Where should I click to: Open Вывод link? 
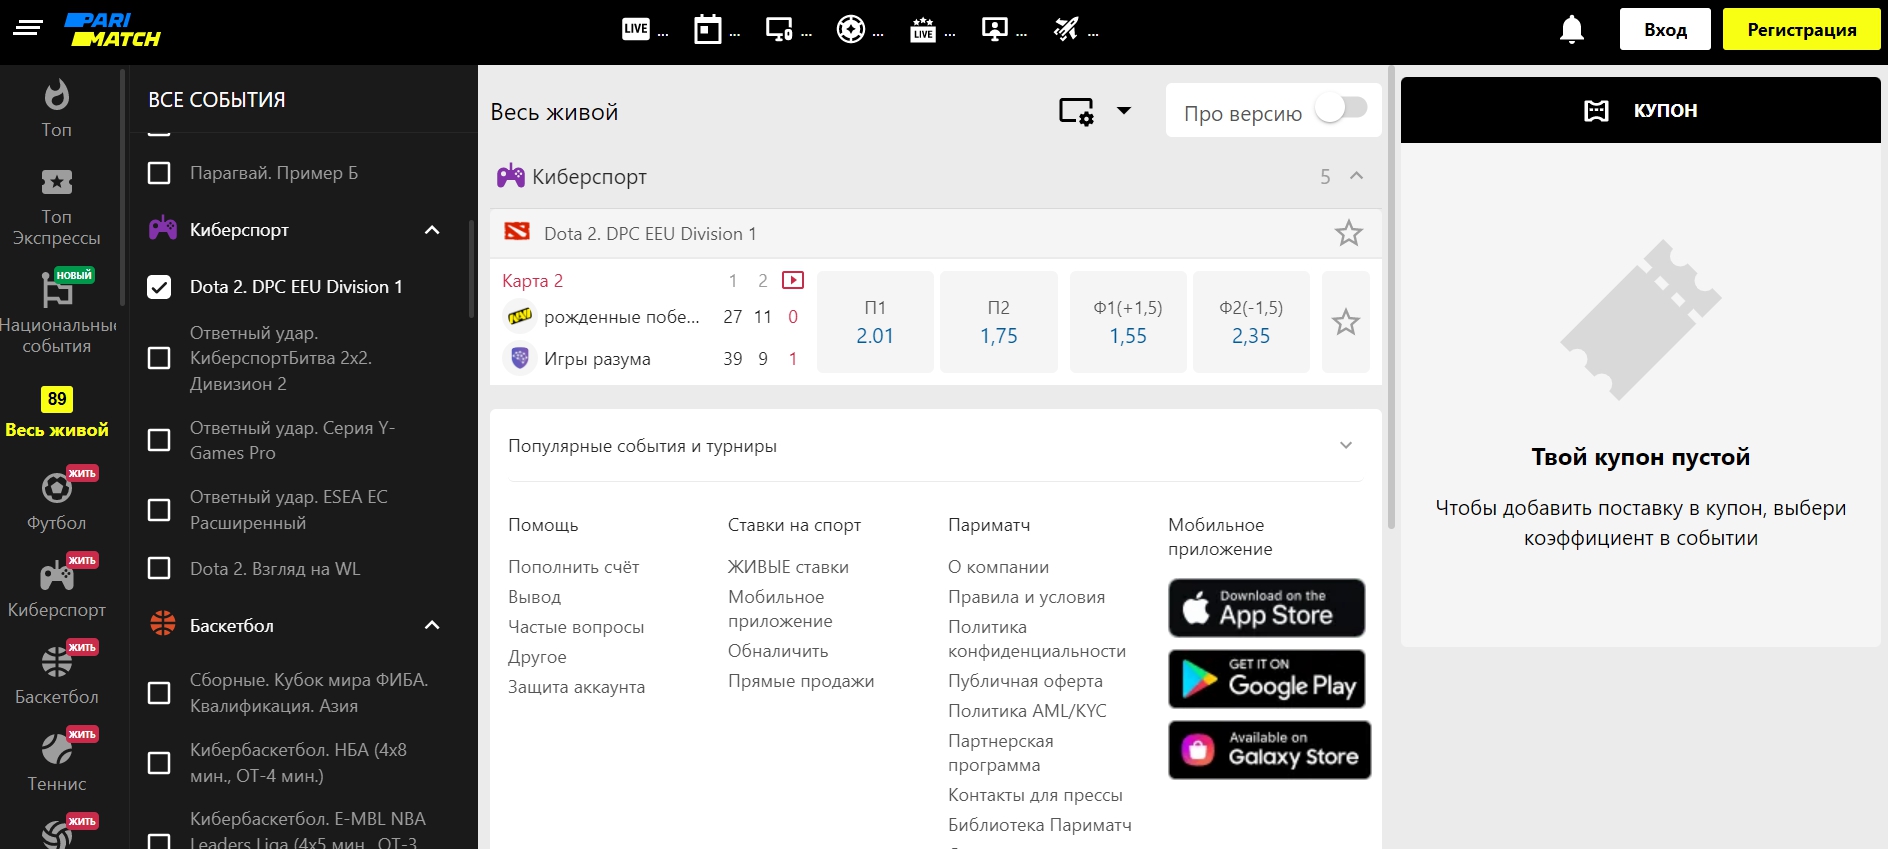coord(534,597)
